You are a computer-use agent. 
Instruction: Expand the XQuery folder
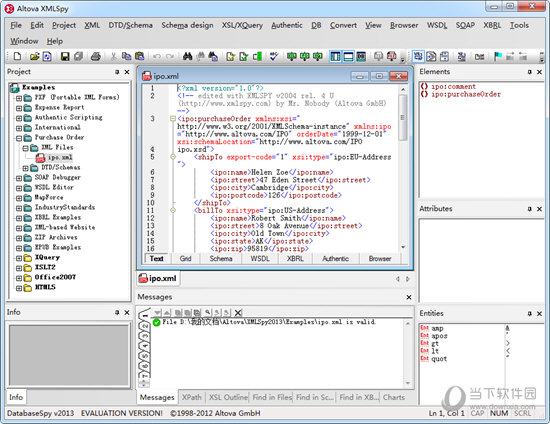(x=19, y=258)
